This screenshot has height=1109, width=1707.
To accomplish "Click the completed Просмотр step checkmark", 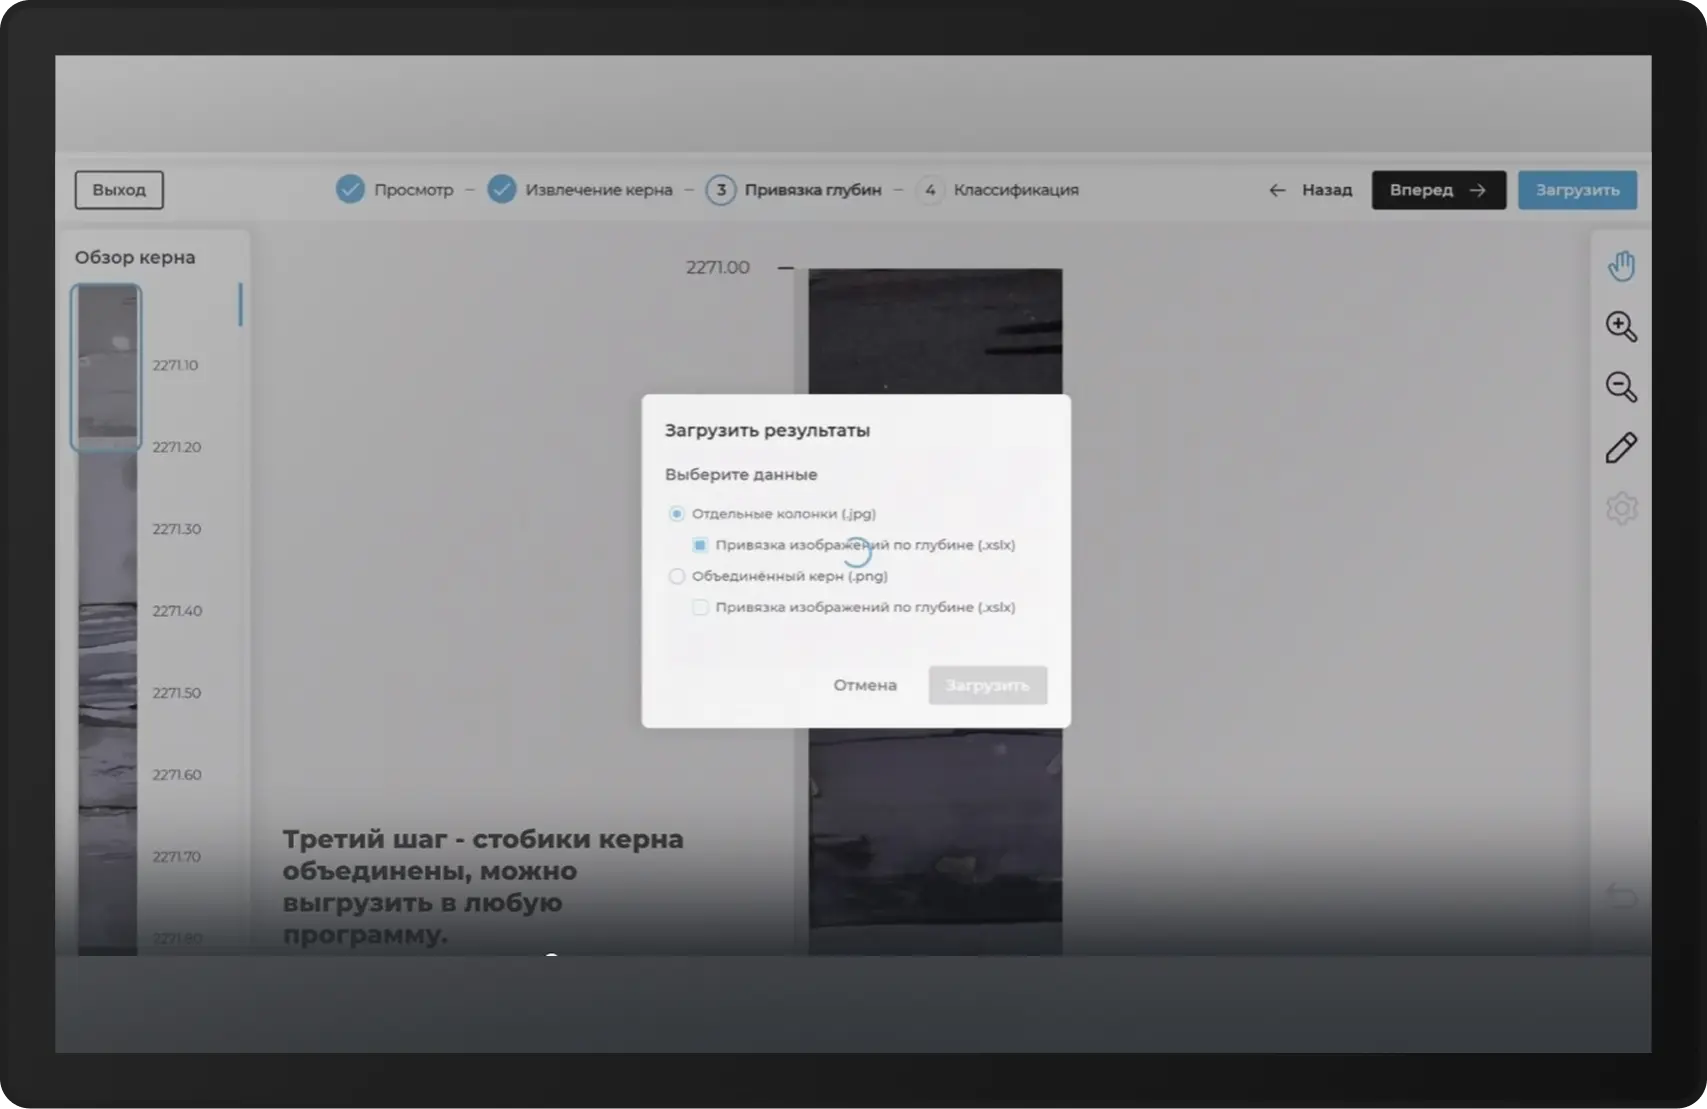I will pyautogui.click(x=350, y=189).
